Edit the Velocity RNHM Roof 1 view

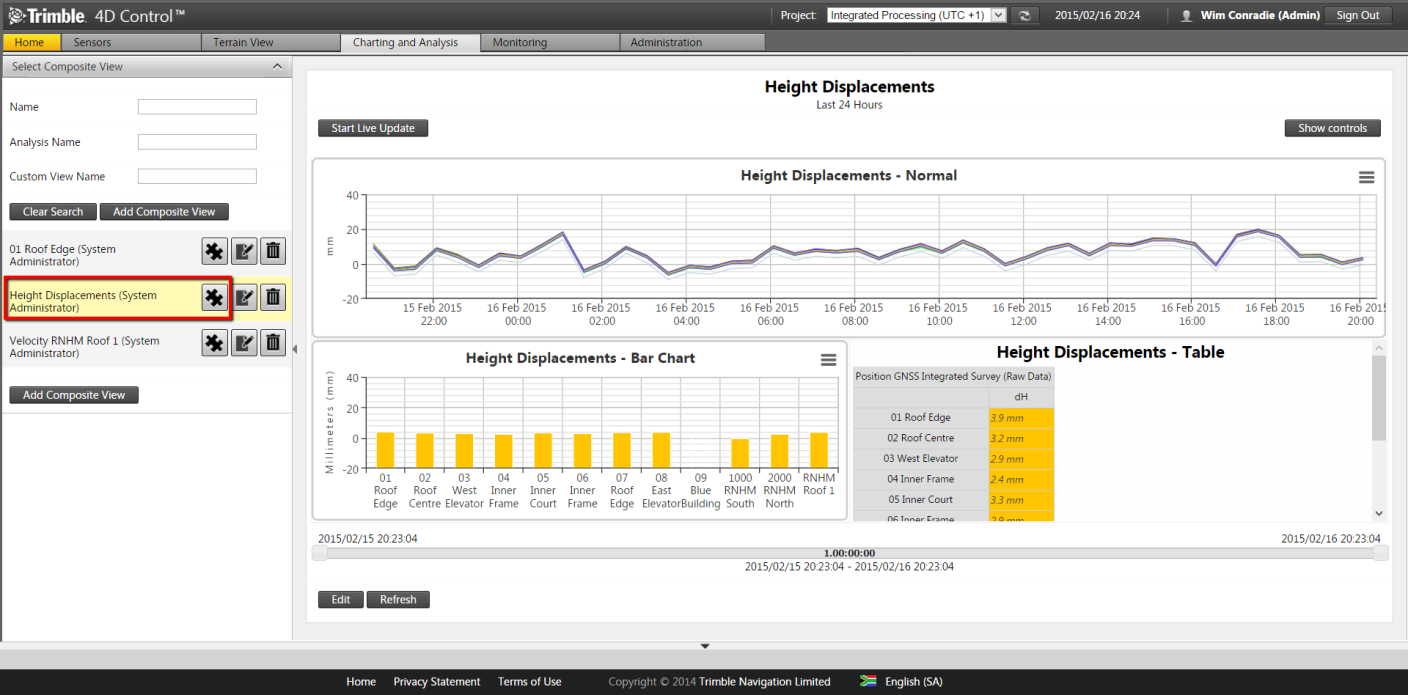pyautogui.click(x=244, y=343)
